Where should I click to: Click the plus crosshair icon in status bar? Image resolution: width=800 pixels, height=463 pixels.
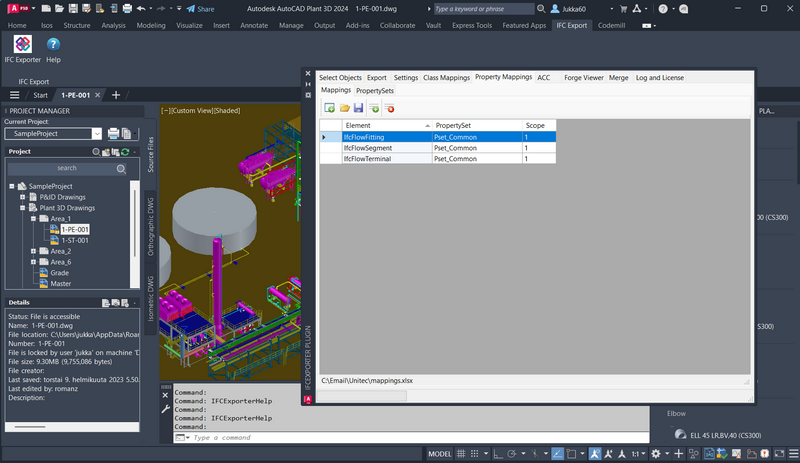(x=679, y=454)
